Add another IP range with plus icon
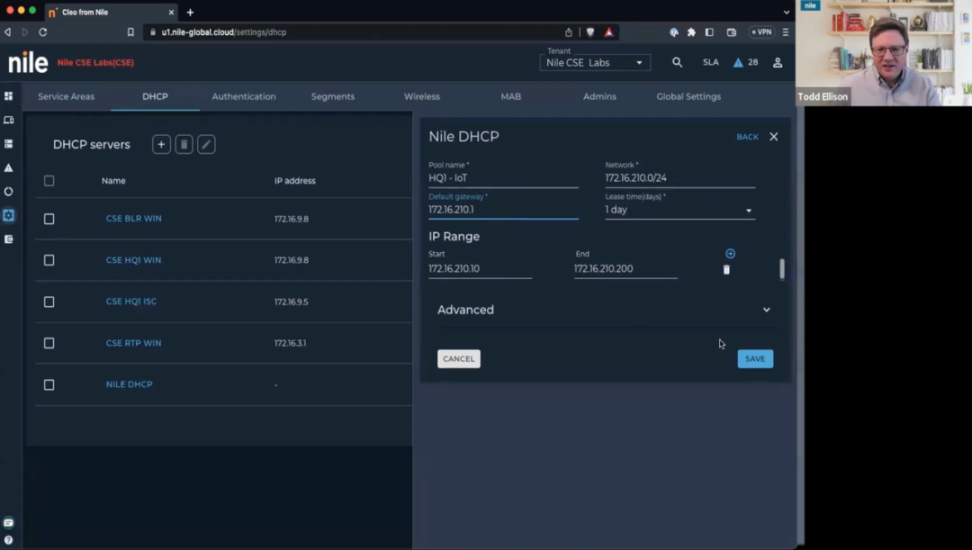Viewport: 972px width, 550px height. coord(730,254)
